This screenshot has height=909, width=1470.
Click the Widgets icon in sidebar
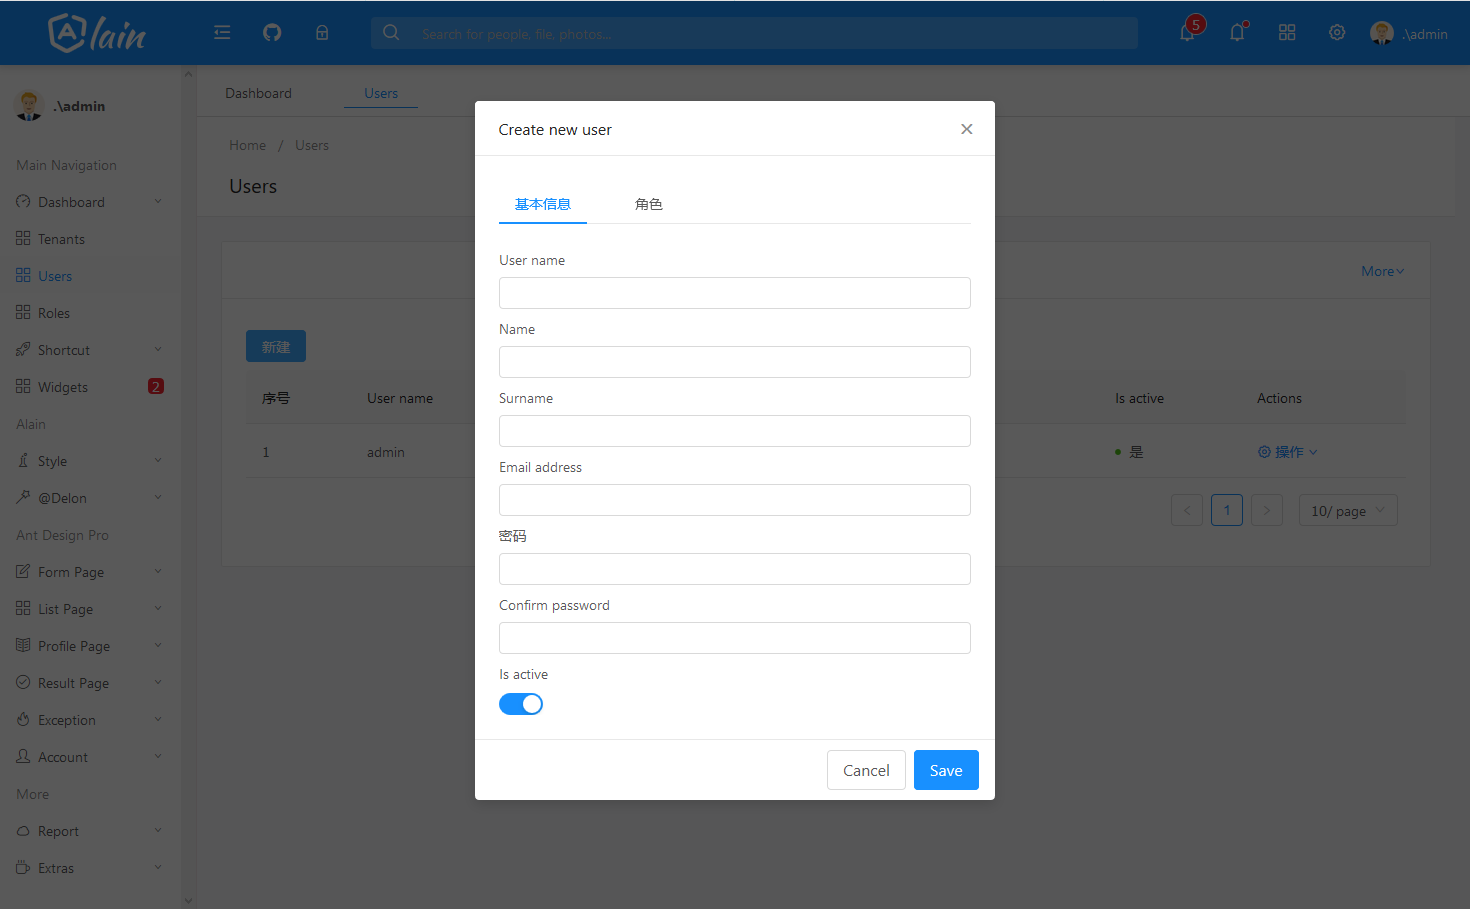pyautogui.click(x=23, y=387)
